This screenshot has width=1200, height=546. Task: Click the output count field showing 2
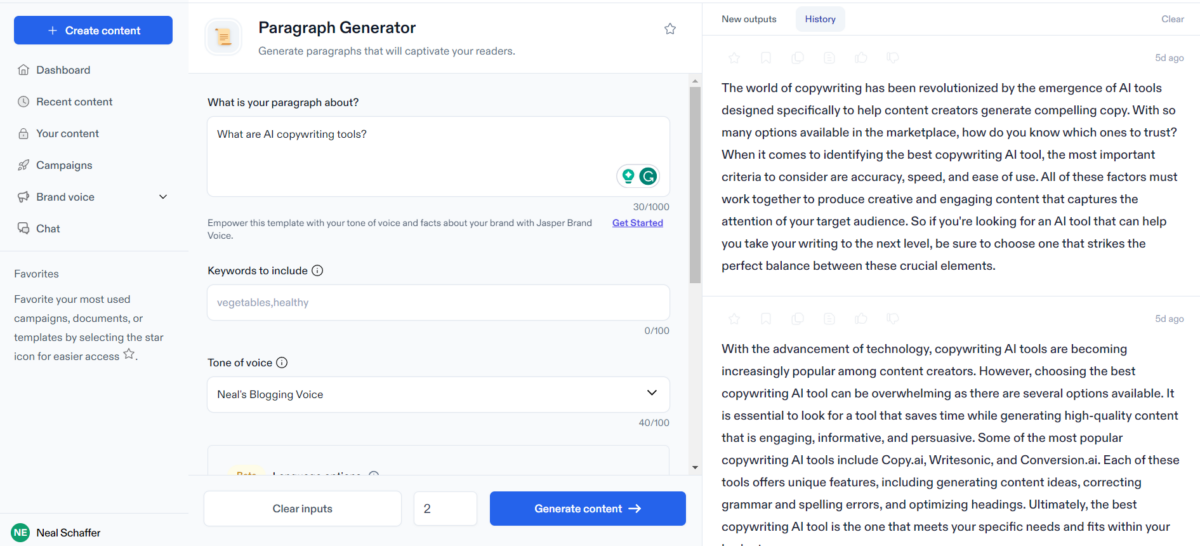tap(445, 509)
